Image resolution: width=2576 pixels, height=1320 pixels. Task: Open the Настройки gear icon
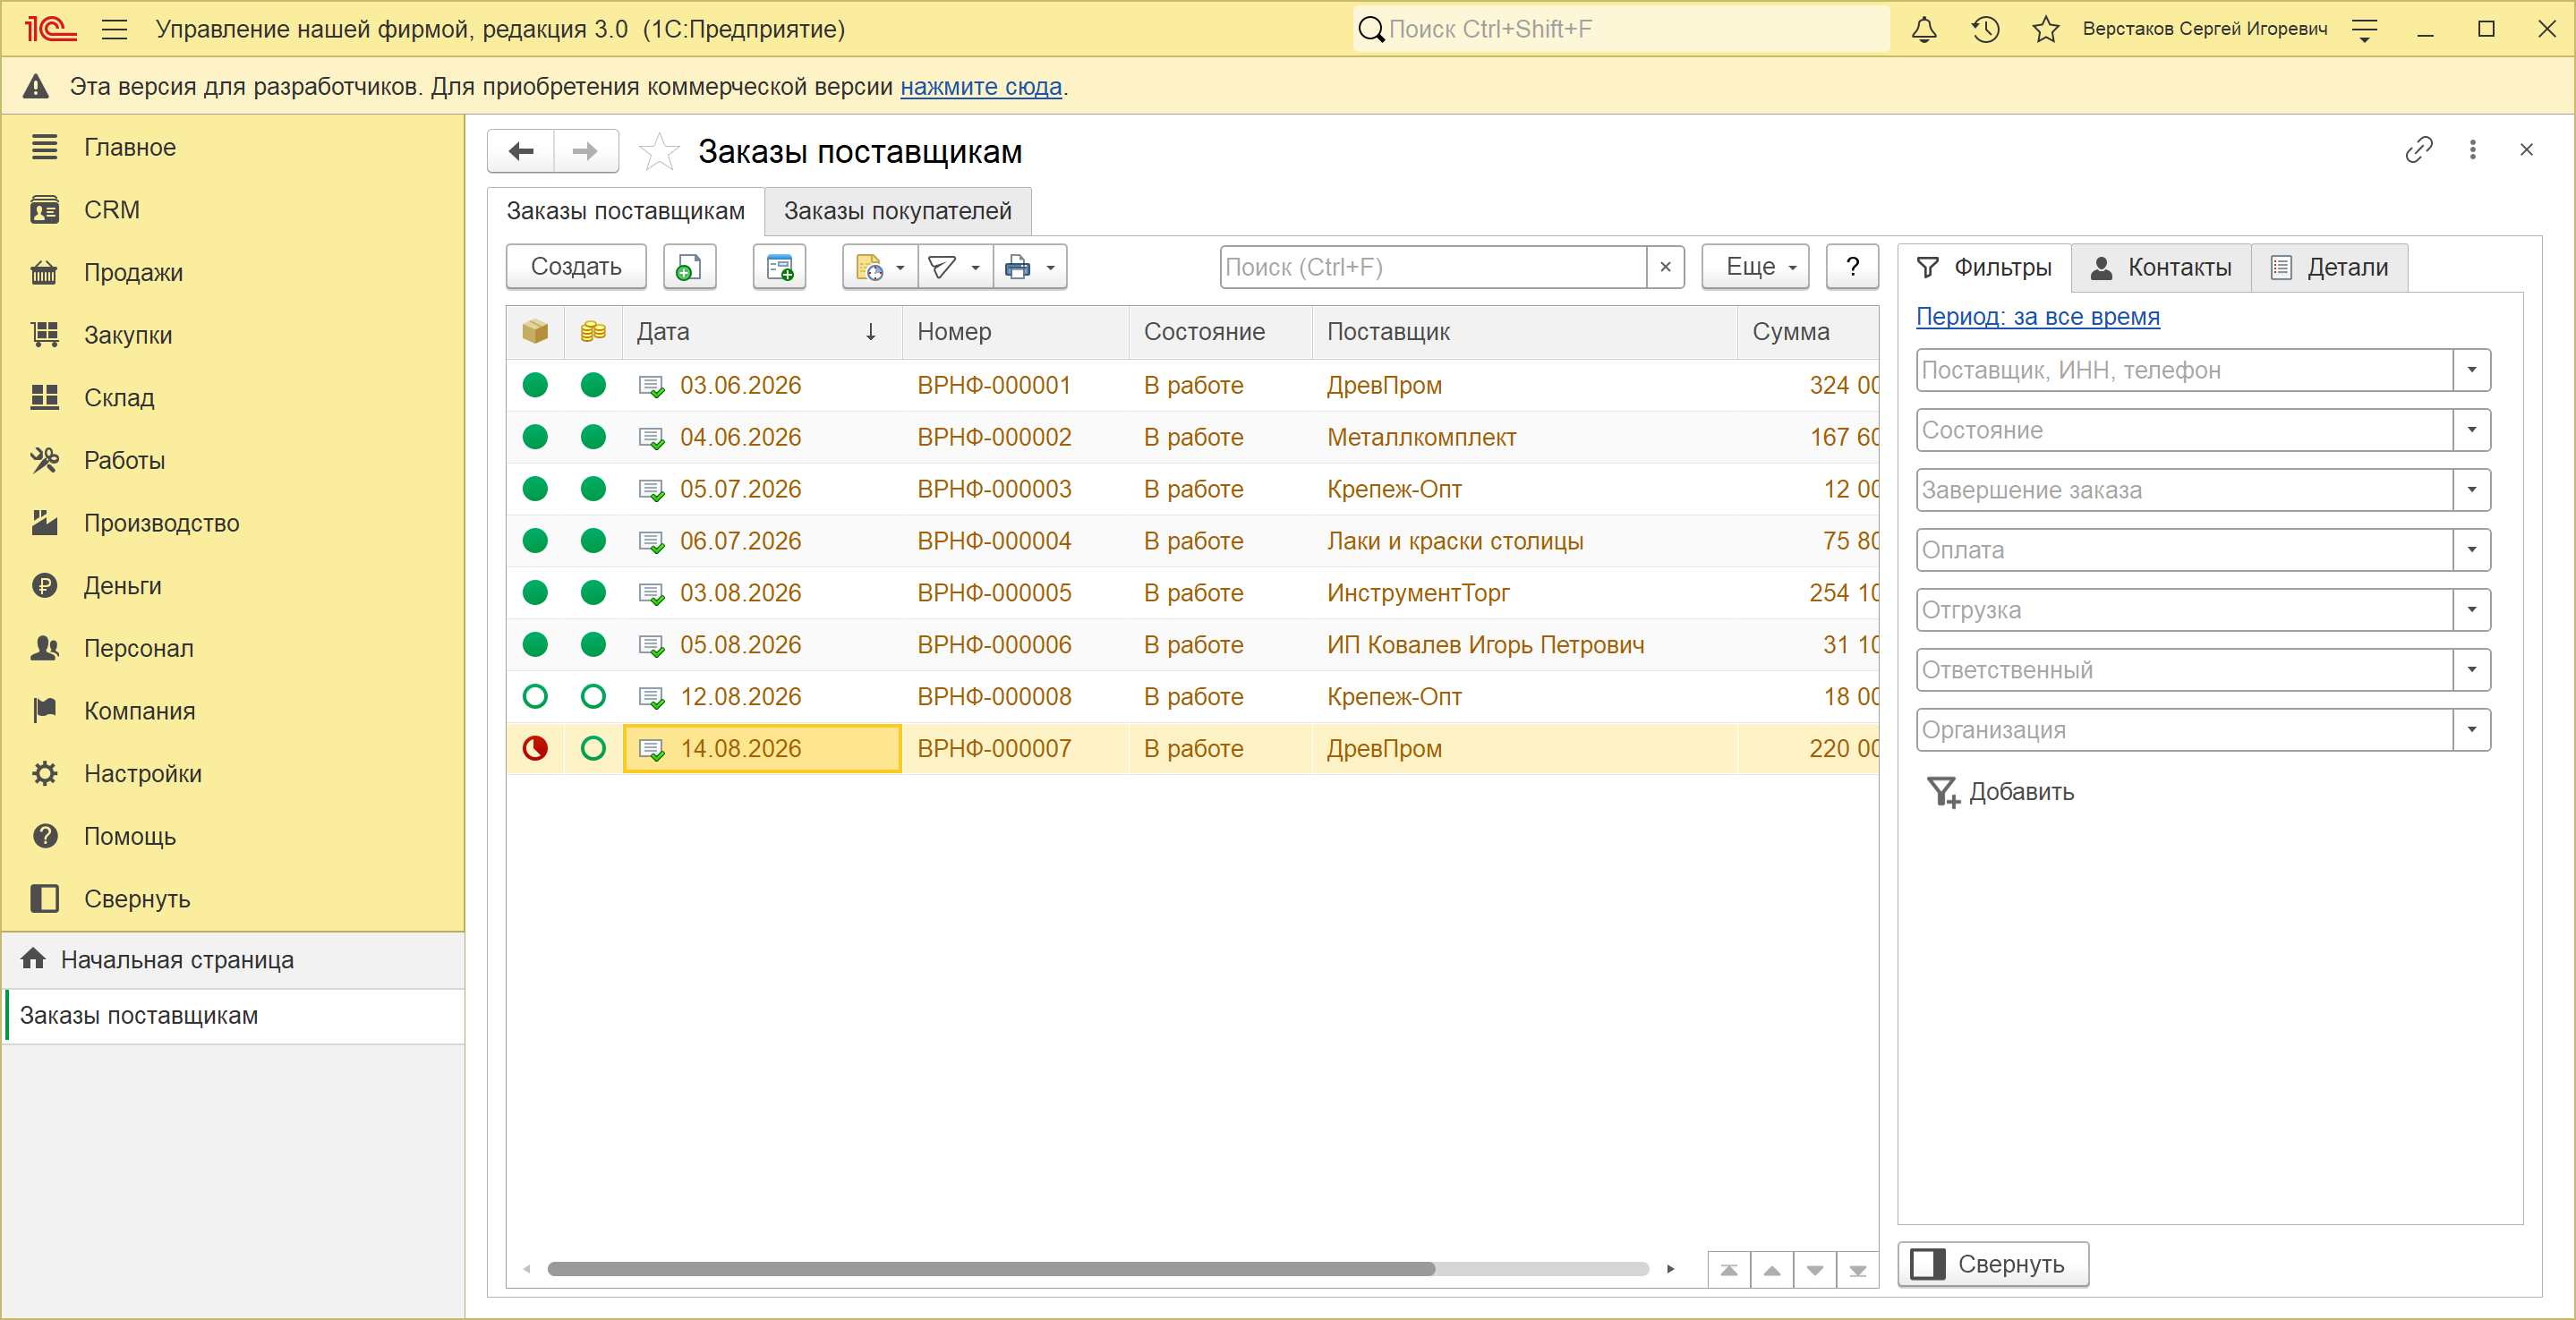(x=44, y=773)
